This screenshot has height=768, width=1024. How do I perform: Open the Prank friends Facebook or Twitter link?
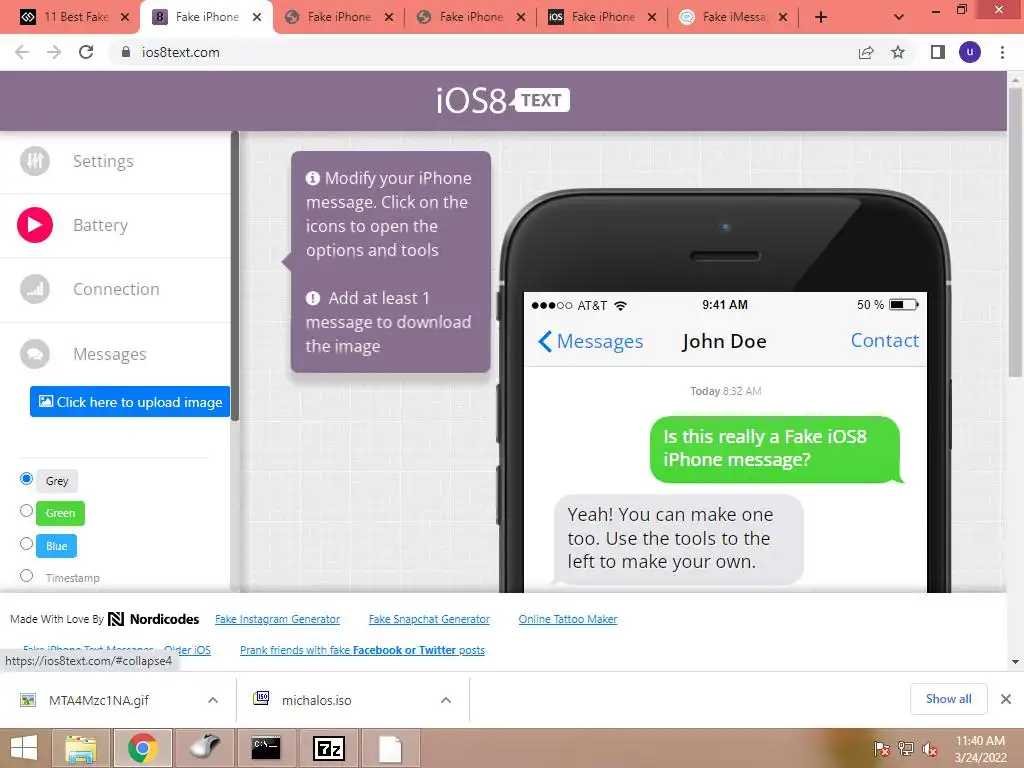(x=362, y=650)
